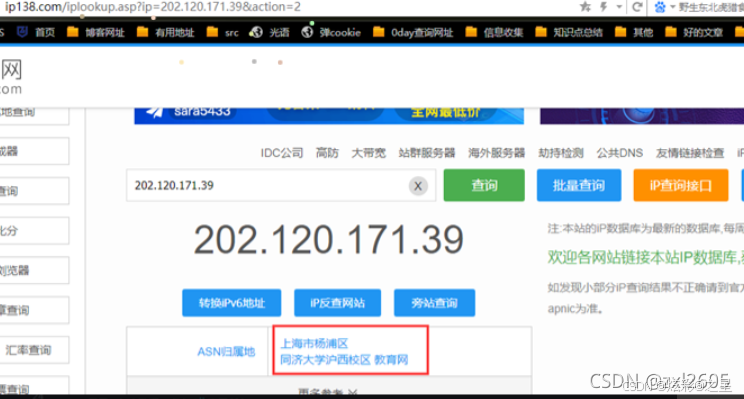Open the 好的文章 bookmark folder
This screenshot has width=744, height=399.
coord(694,32)
